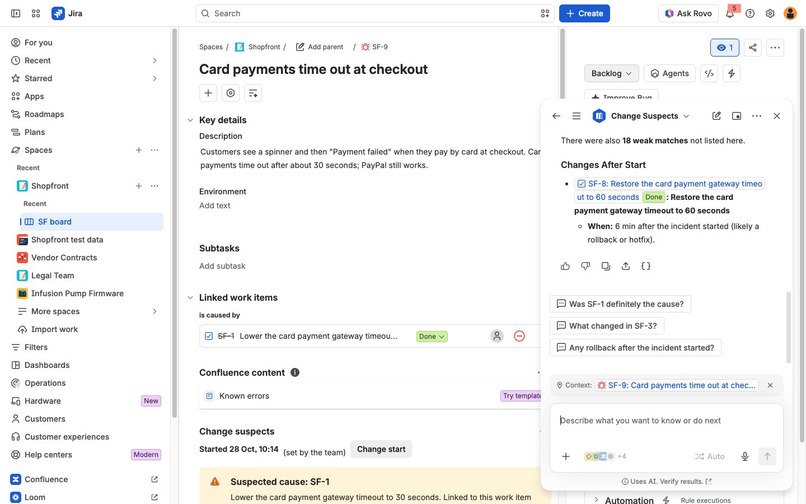Click the Create button

[x=584, y=13]
